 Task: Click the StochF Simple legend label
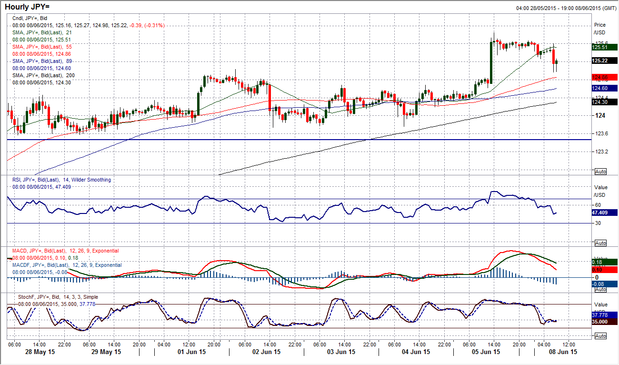pos(58,297)
